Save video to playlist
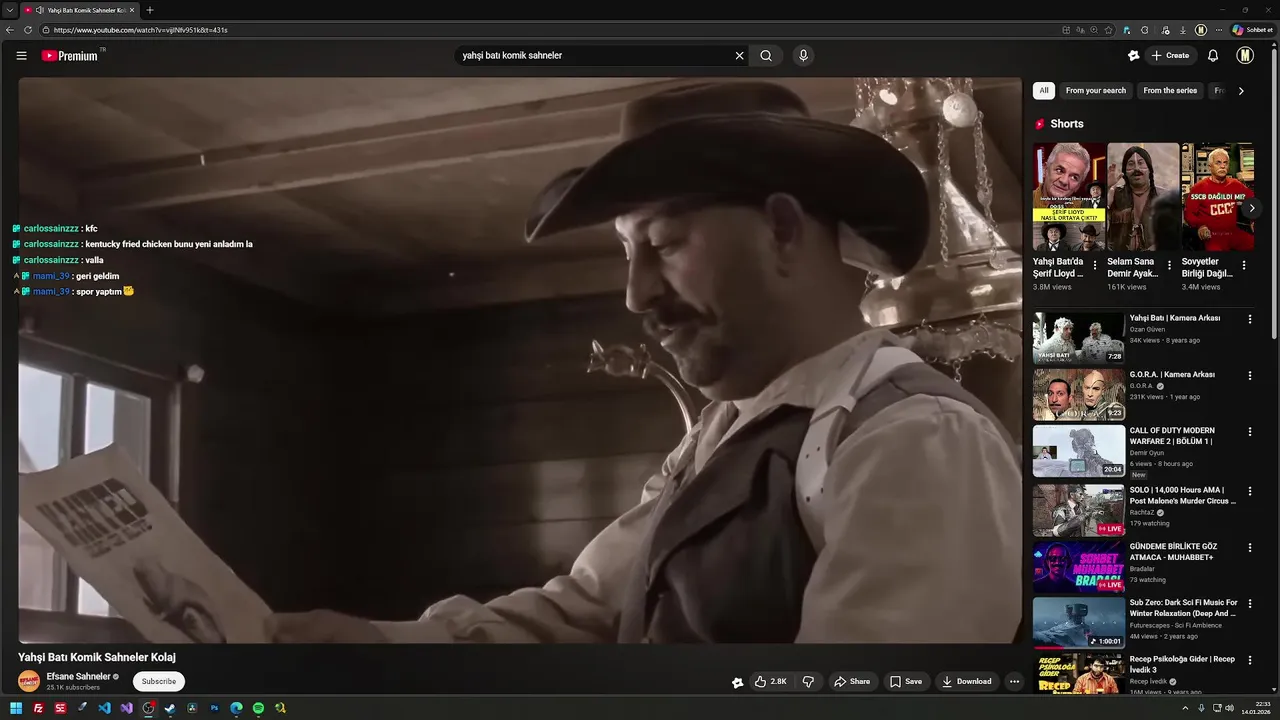Viewport: 1280px width, 720px height. pyautogui.click(x=906, y=682)
